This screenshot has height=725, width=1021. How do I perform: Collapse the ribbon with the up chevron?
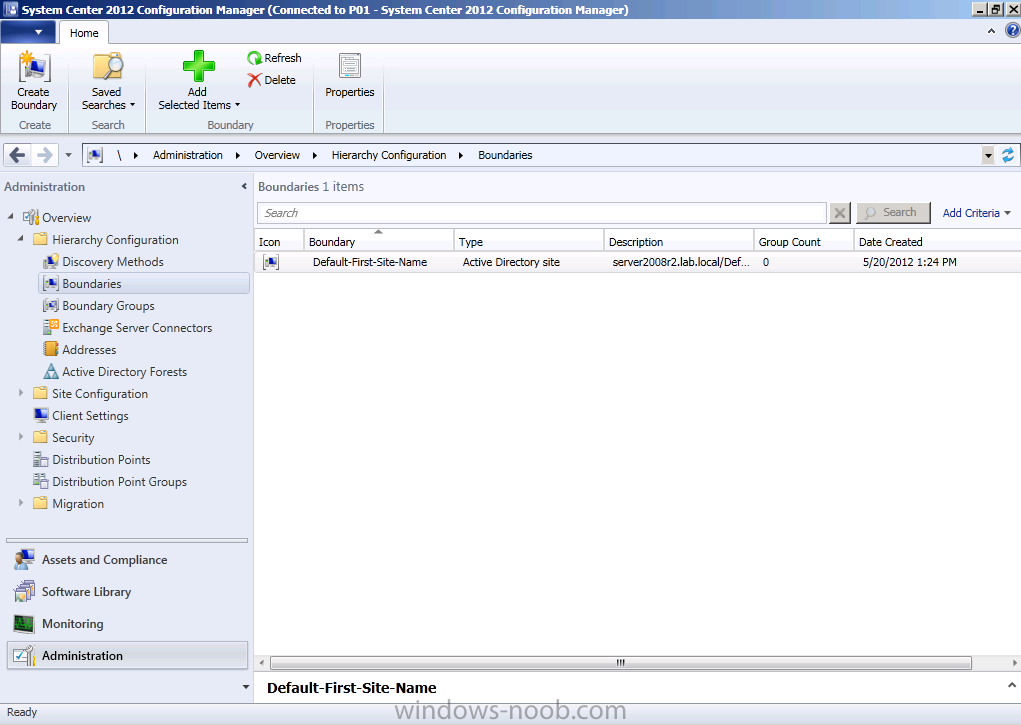coord(991,31)
